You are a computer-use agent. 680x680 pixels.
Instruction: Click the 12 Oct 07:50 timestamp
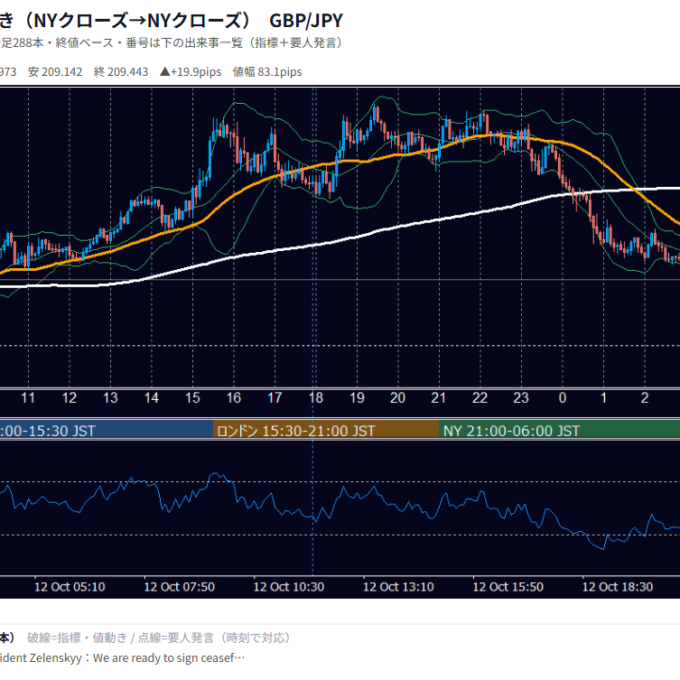point(179,587)
